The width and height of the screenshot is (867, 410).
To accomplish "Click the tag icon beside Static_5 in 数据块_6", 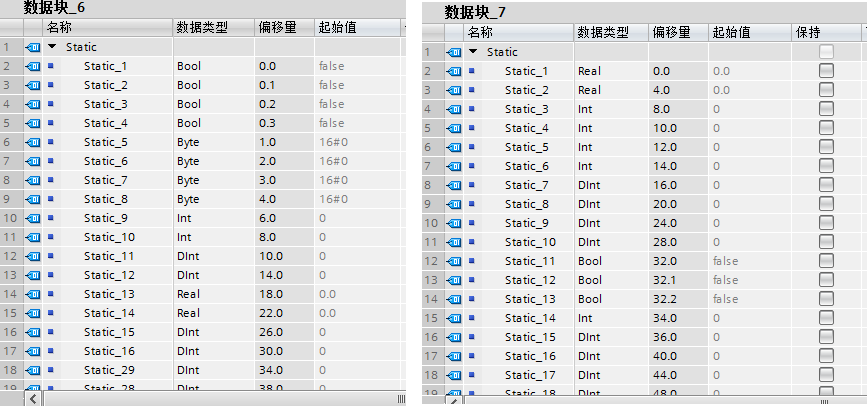I will (32, 142).
